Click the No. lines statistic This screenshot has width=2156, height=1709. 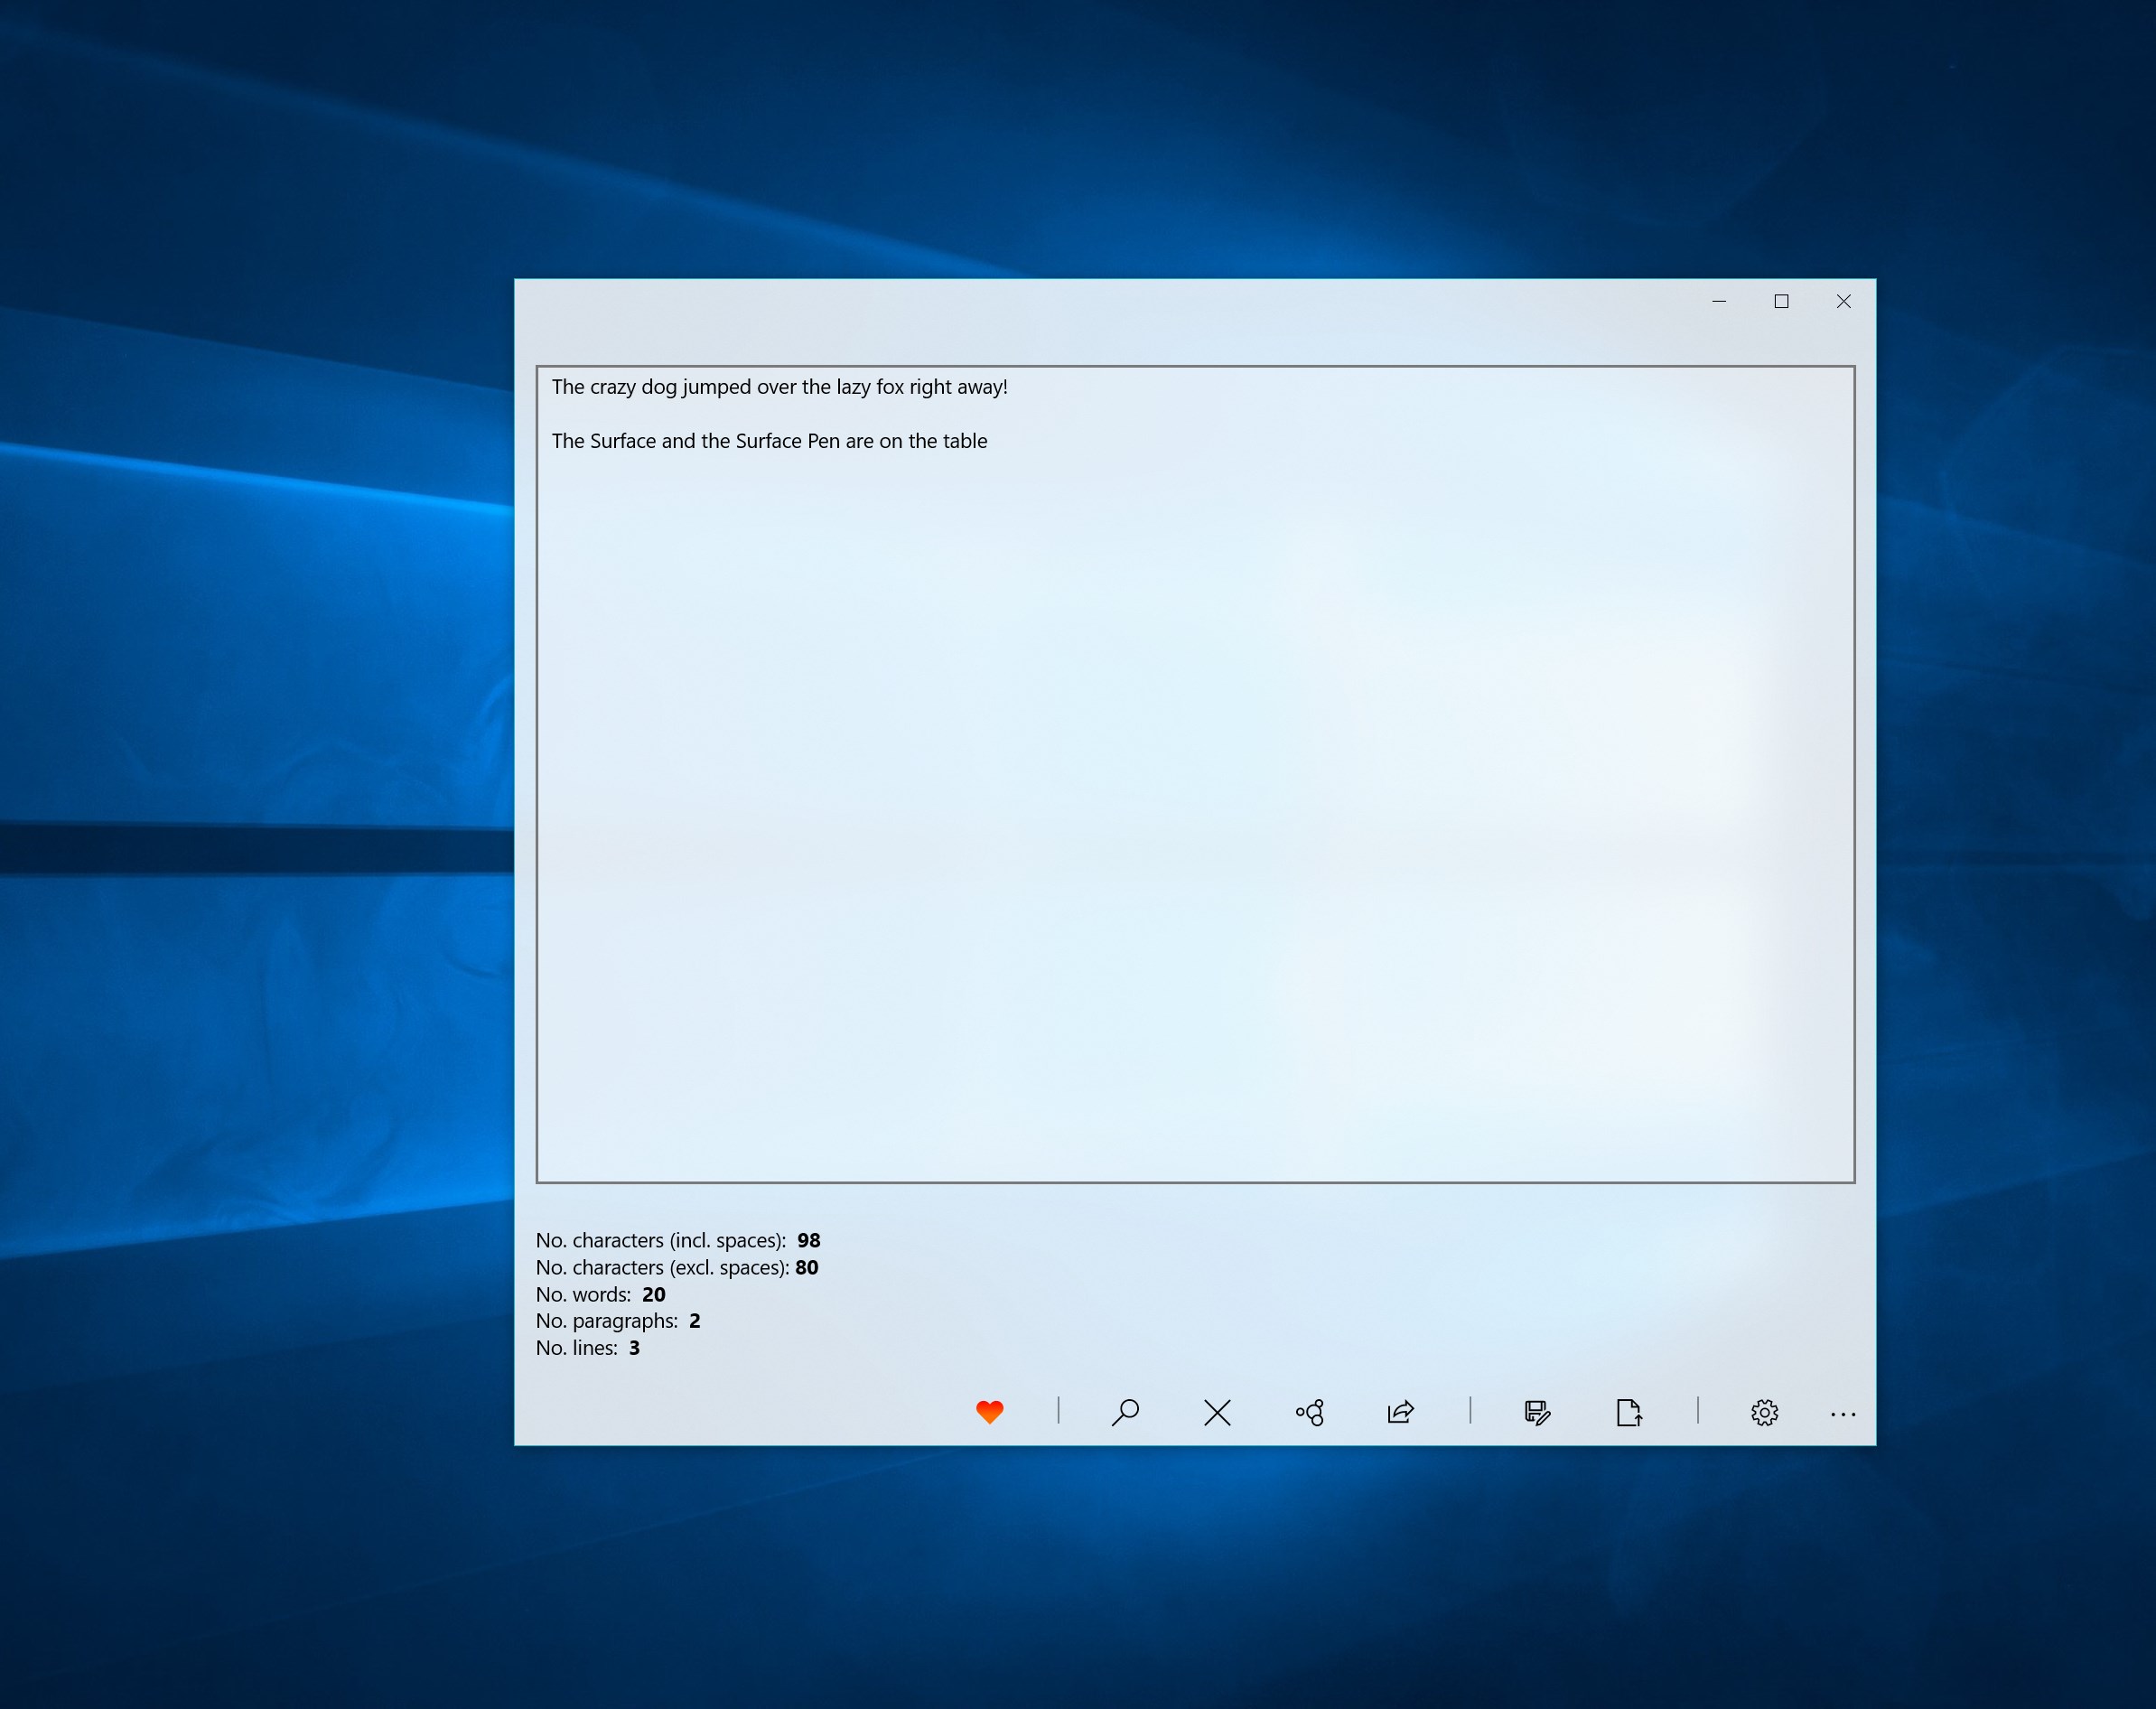587,1348
